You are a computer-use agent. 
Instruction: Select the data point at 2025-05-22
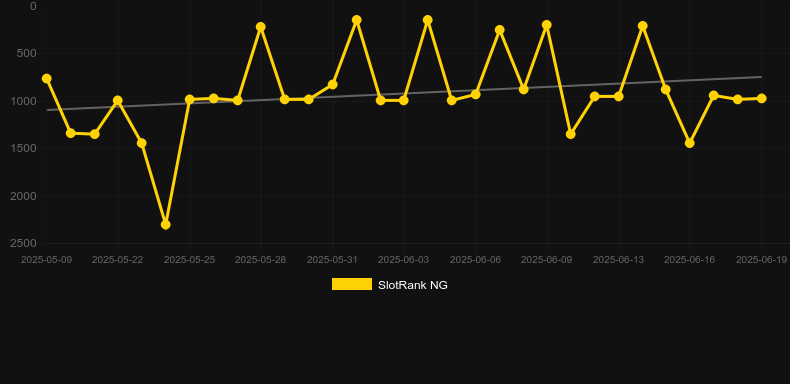tap(118, 100)
